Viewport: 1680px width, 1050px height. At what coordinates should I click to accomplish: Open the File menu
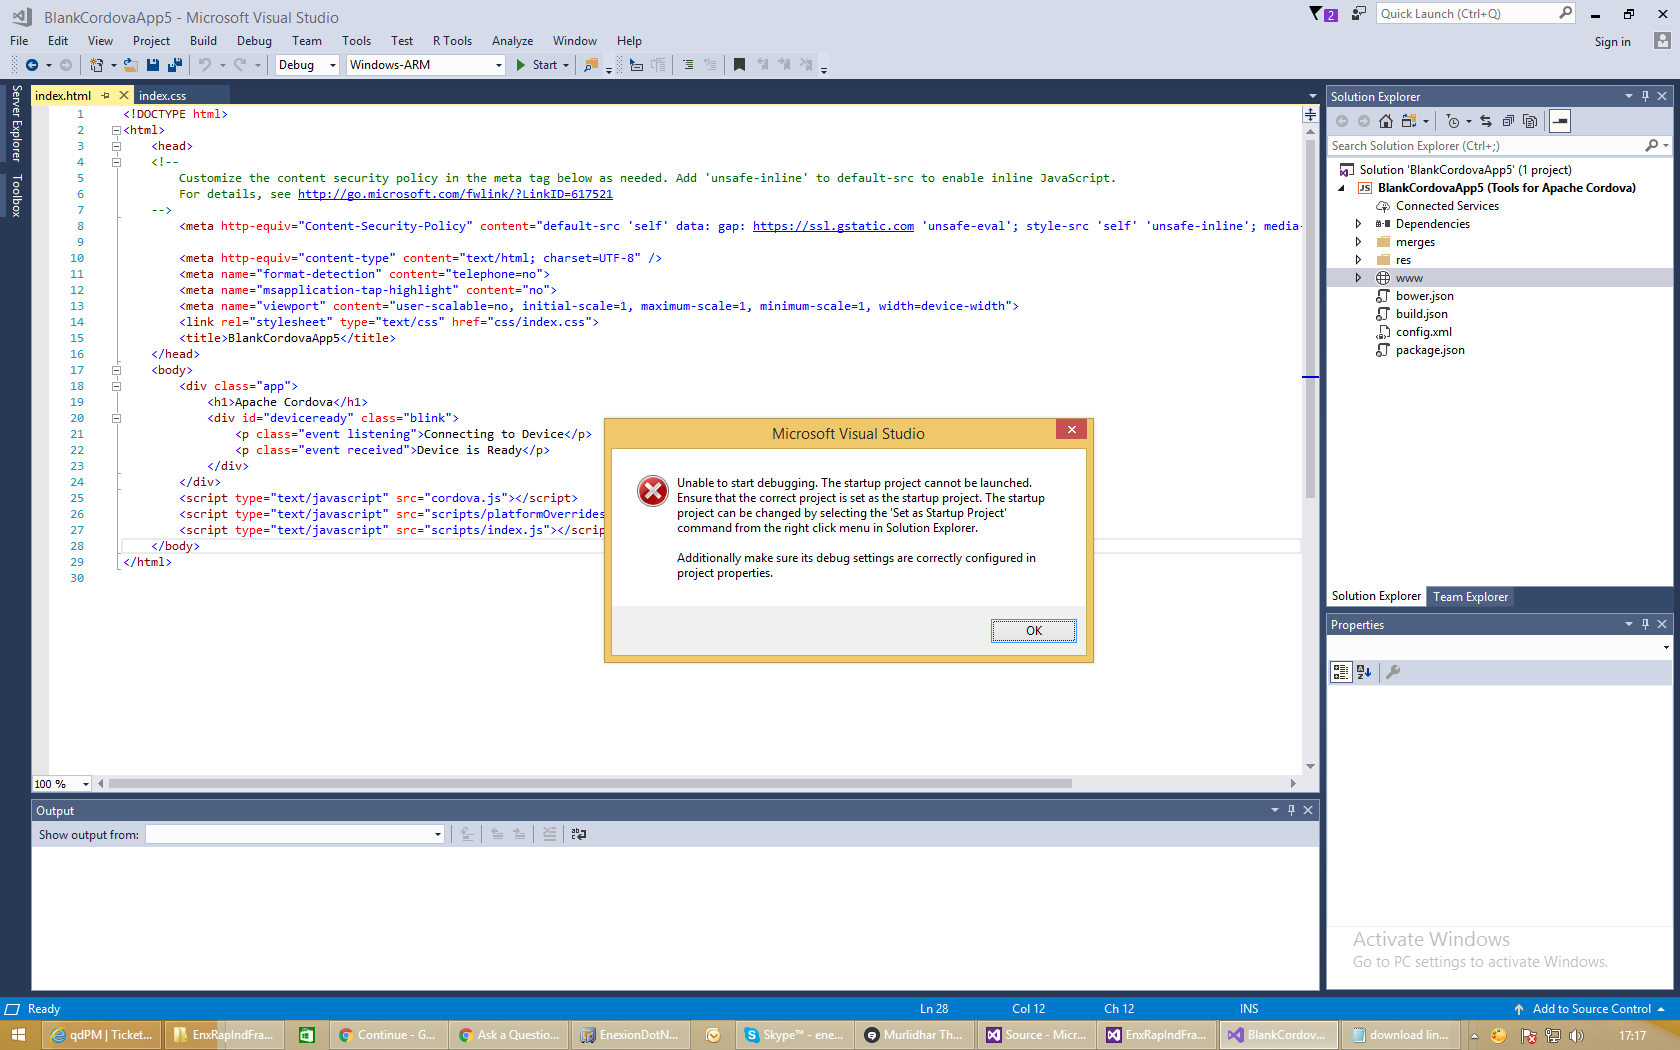click(19, 41)
